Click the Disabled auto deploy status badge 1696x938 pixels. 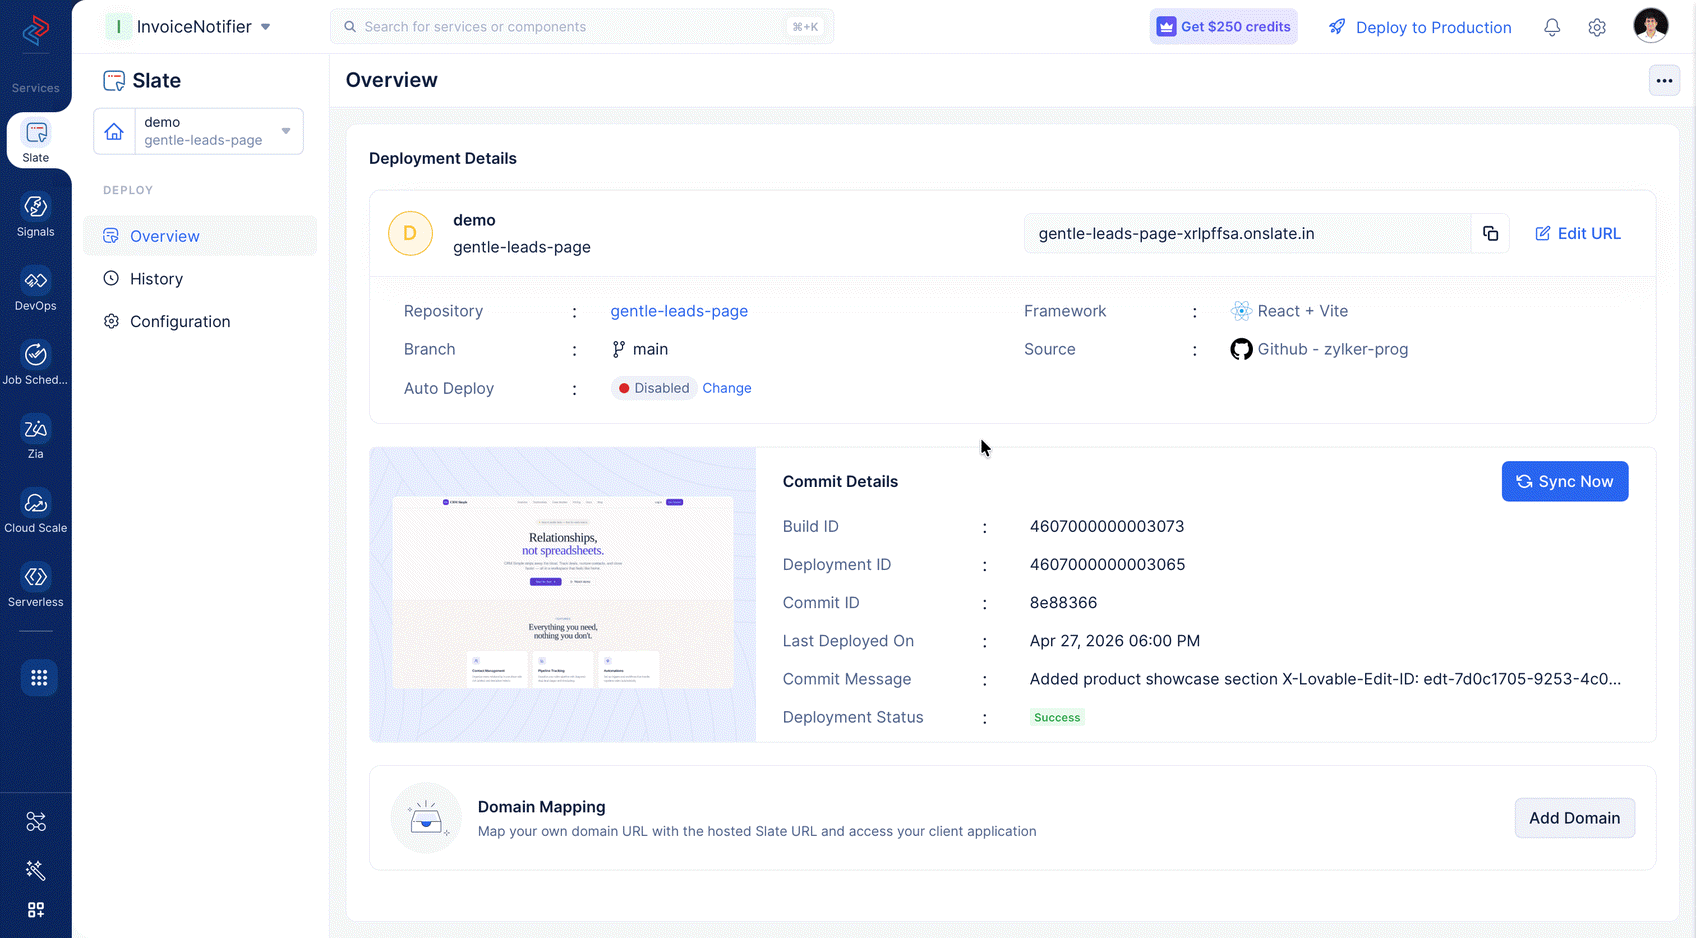click(x=654, y=388)
